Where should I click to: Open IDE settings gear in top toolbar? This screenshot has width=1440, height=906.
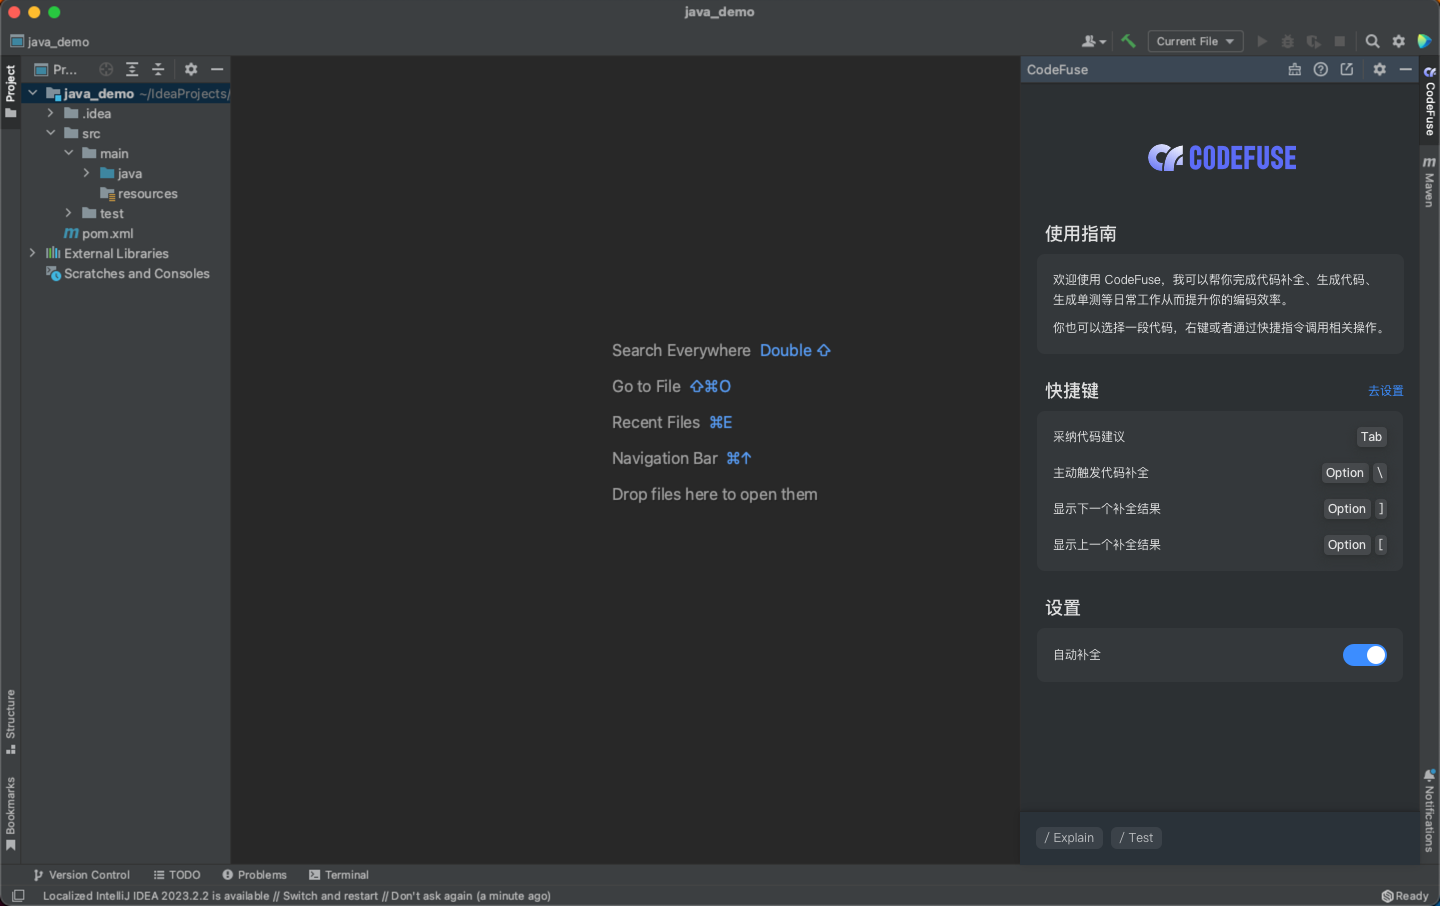(1398, 41)
